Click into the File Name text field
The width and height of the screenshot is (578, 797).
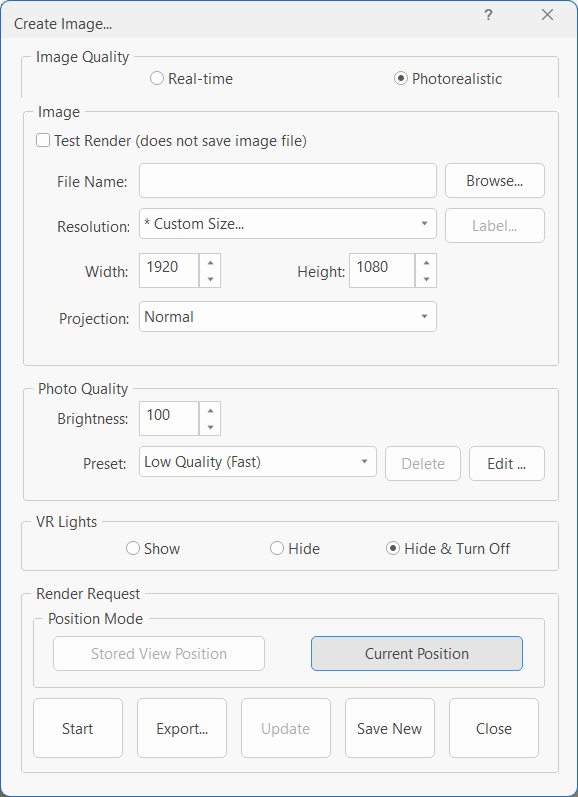pos(288,180)
